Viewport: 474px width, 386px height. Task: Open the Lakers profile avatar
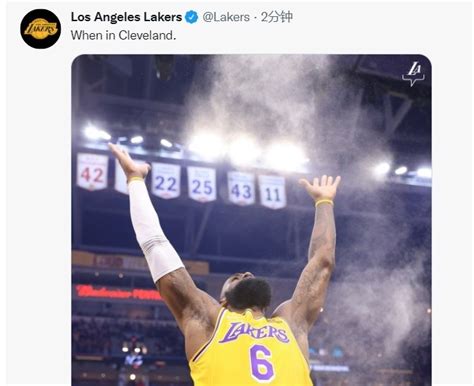pos(41,29)
